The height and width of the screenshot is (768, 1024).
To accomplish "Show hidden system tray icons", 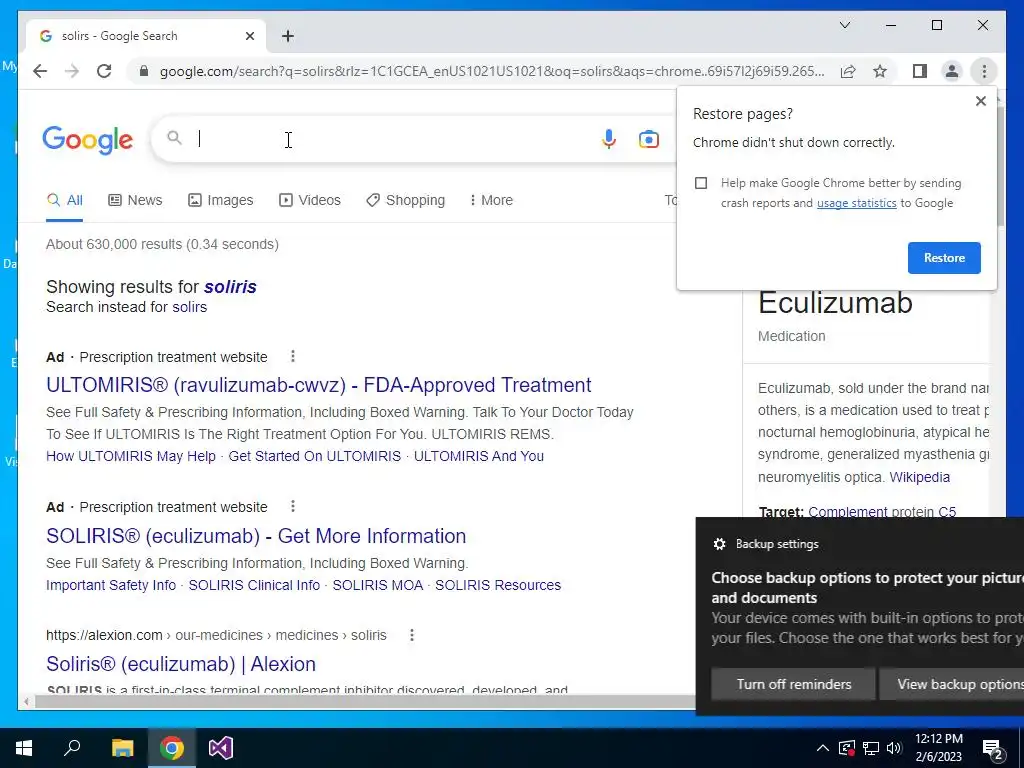I will click(x=823, y=748).
